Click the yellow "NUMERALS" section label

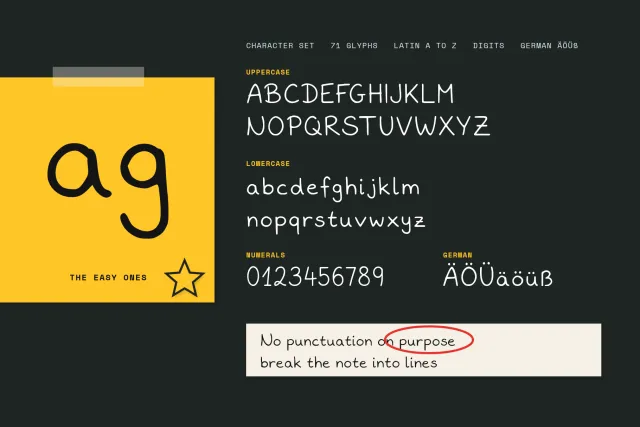(265, 255)
